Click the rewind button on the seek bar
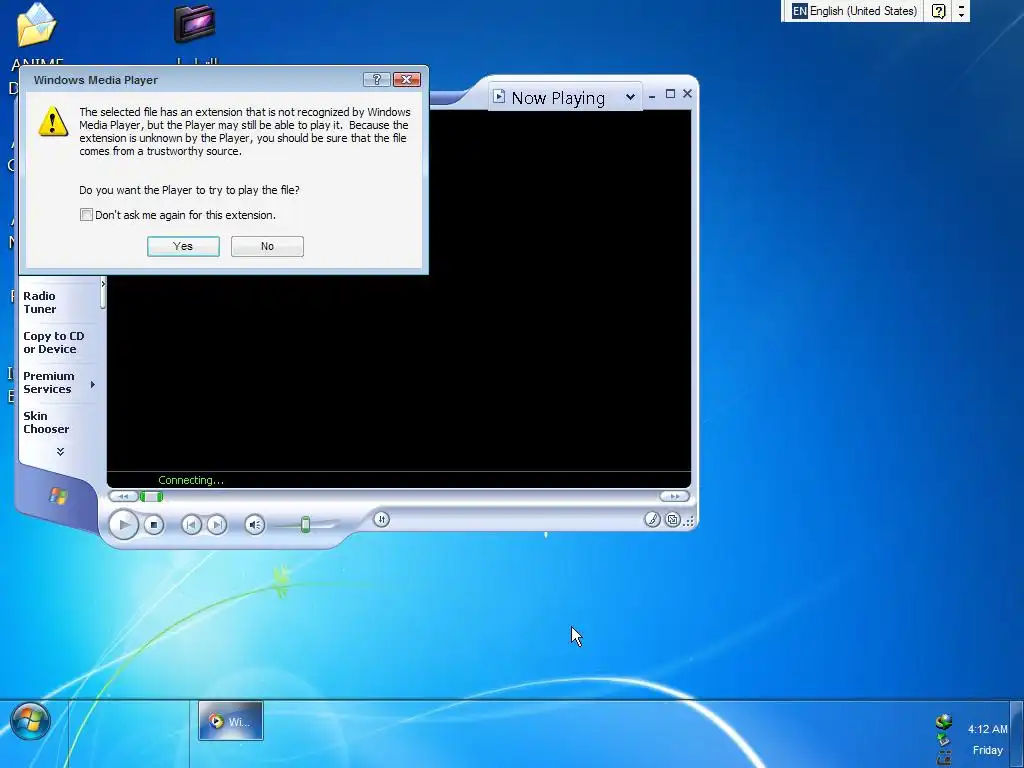The width and height of the screenshot is (1024, 768). pyautogui.click(x=123, y=496)
